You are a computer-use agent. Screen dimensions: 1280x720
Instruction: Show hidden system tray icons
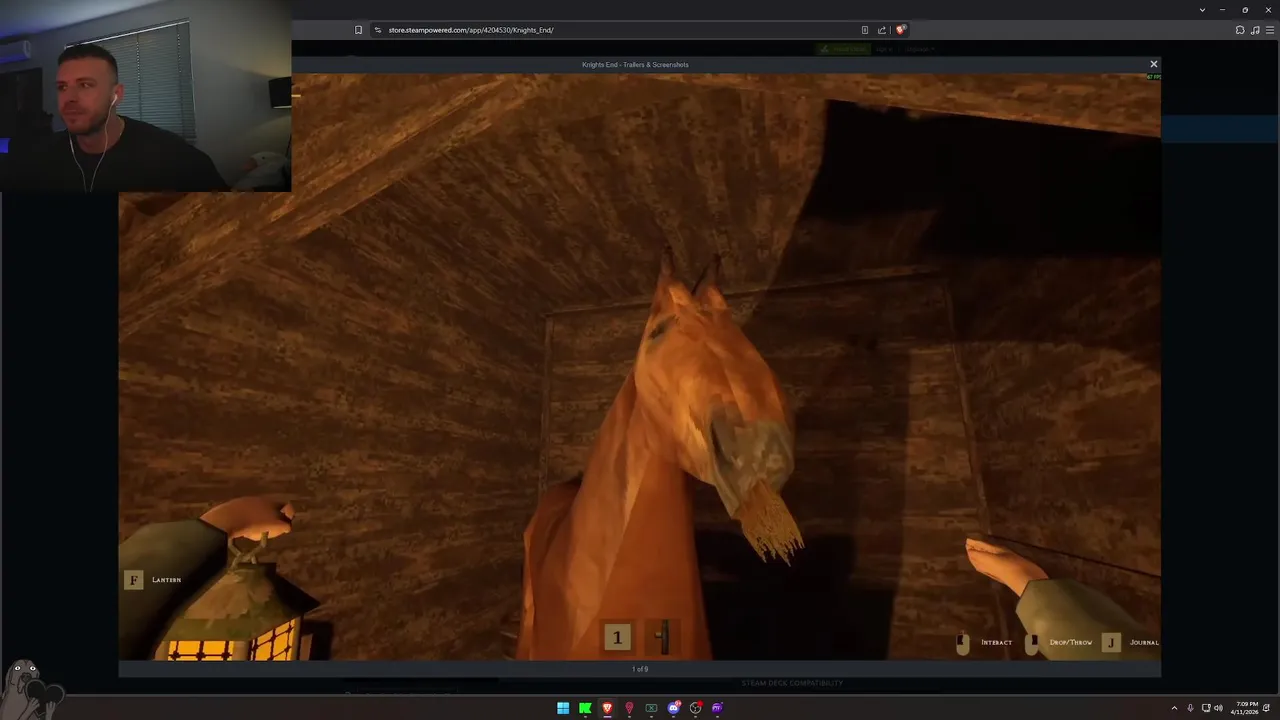[1174, 708]
